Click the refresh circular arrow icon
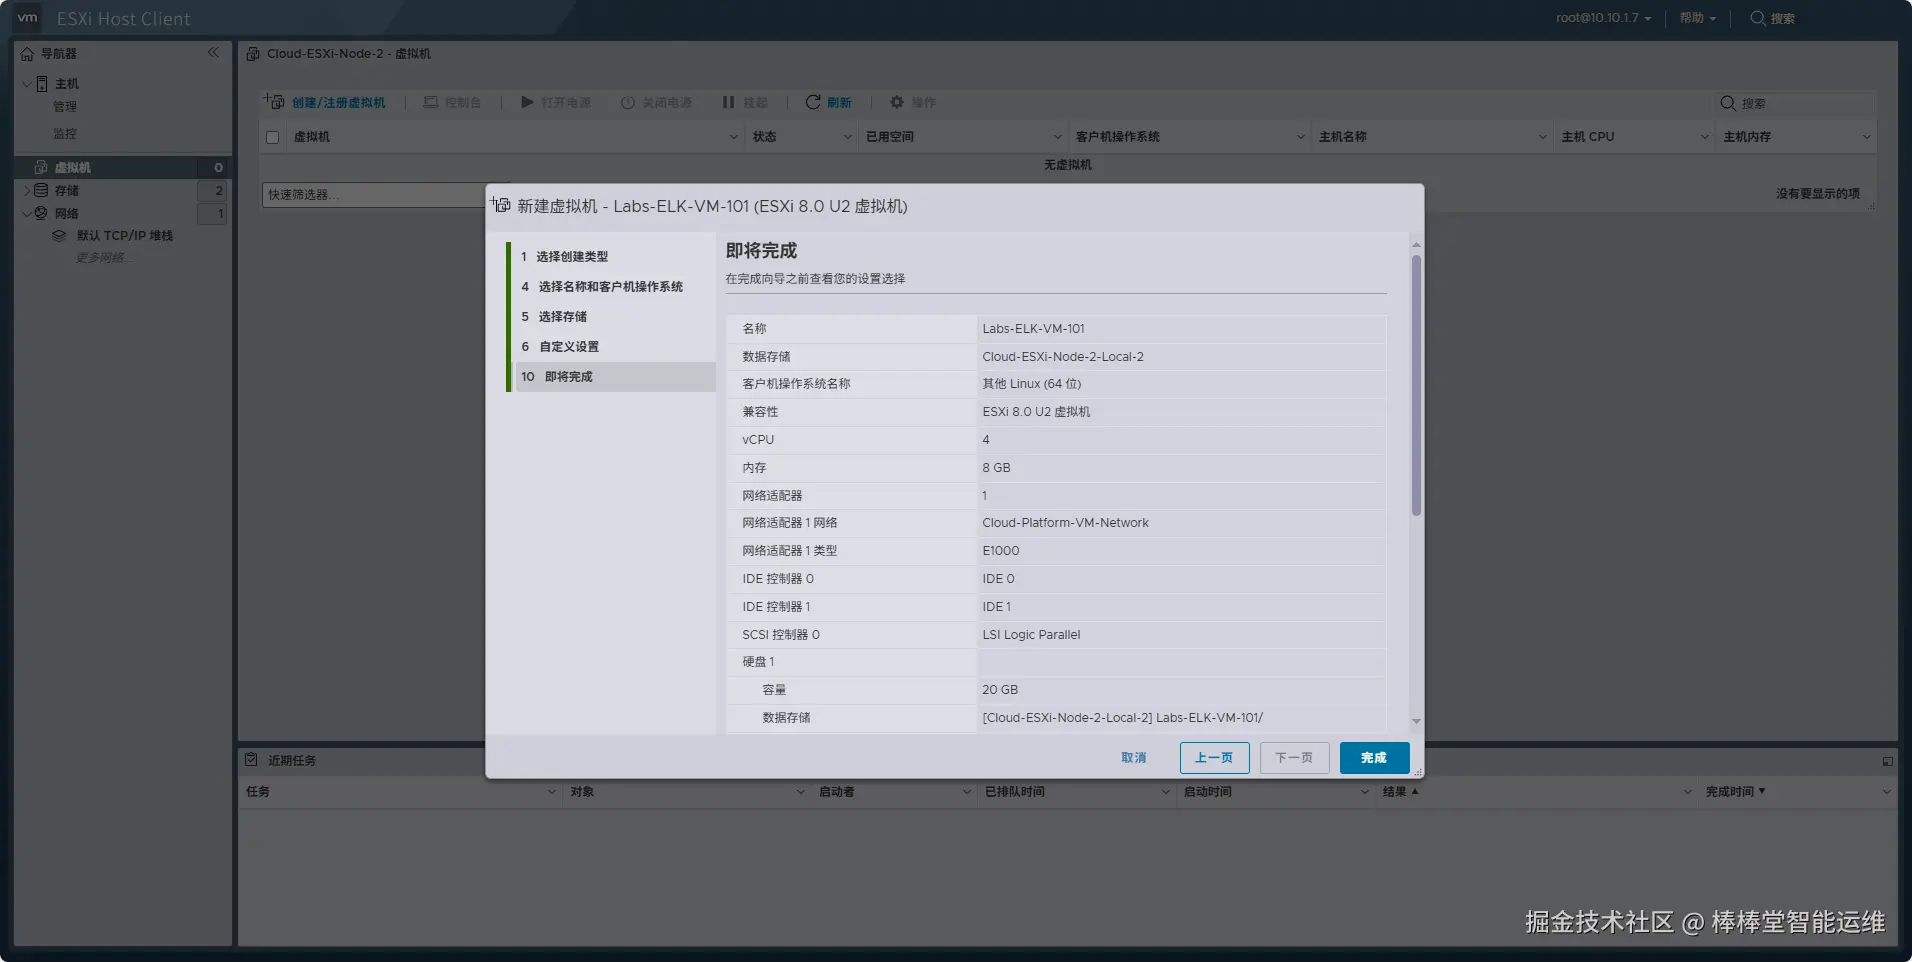Image resolution: width=1912 pixels, height=962 pixels. (x=813, y=102)
